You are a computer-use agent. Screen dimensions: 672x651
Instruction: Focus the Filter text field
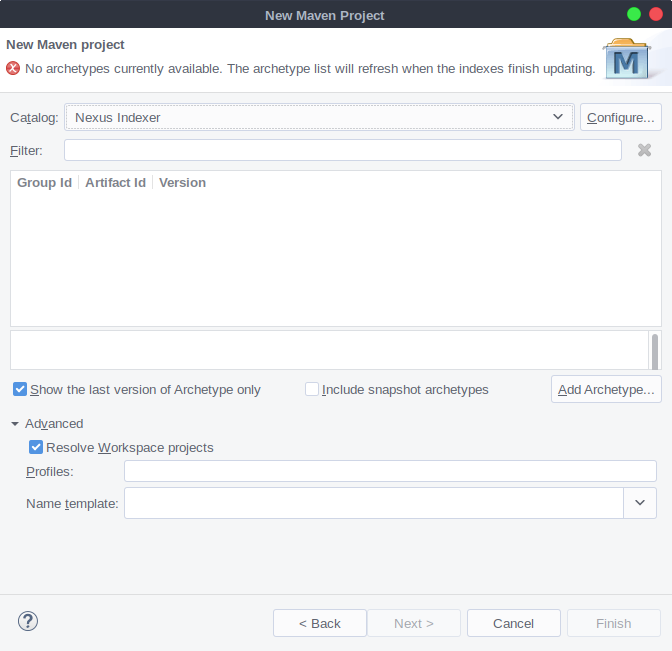343,150
